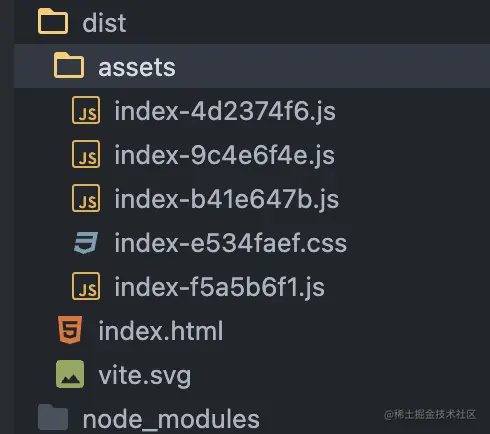
Task: Select index-f5a5b6f1.js file name
Action: coord(220,287)
